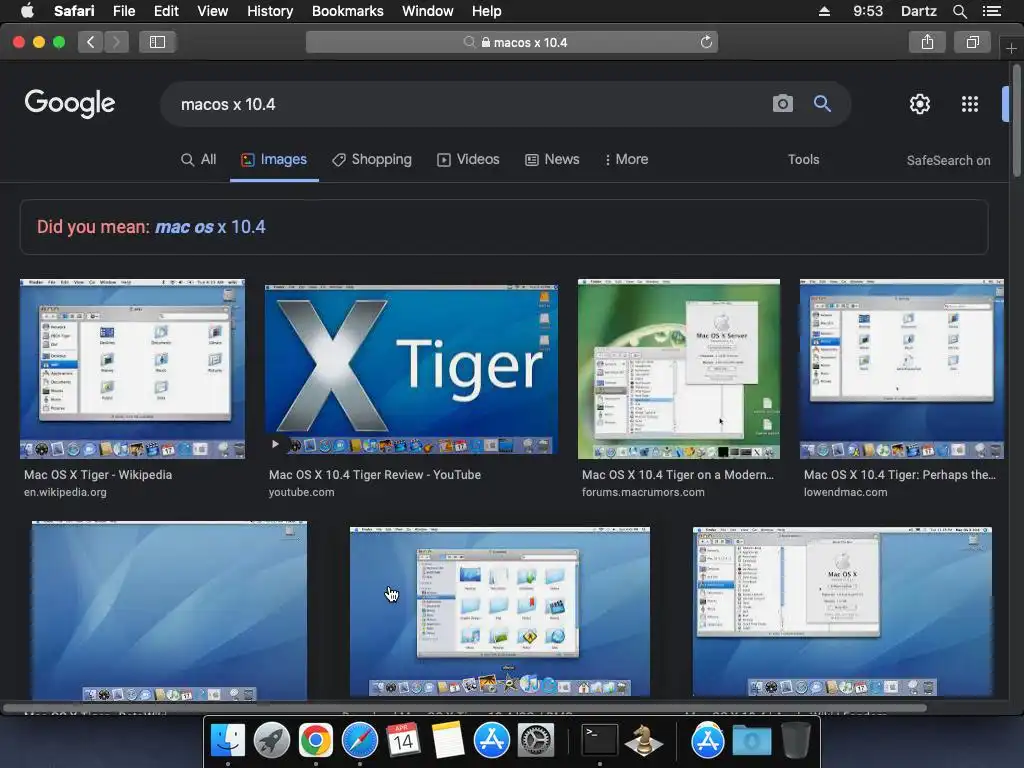Open the Bookmarks menu

[x=347, y=11]
